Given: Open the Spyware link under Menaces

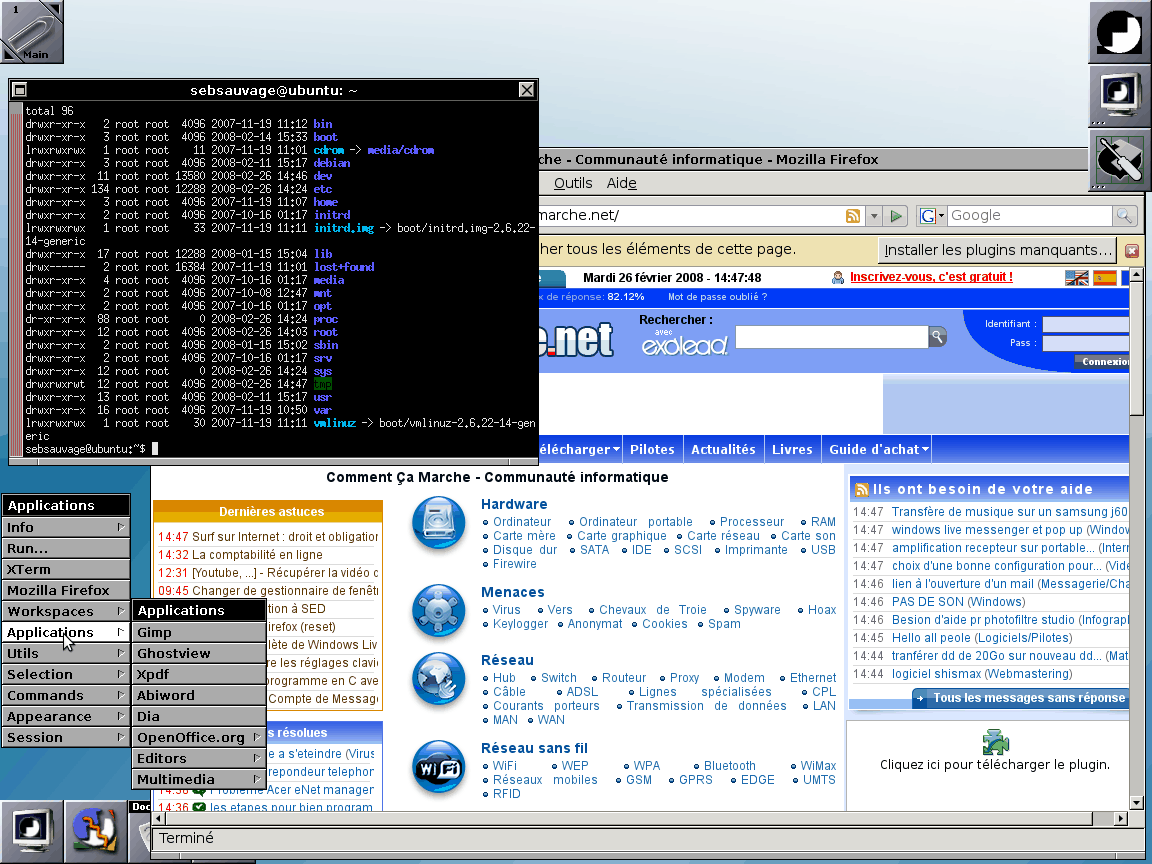Looking at the screenshot, I should coord(757,610).
